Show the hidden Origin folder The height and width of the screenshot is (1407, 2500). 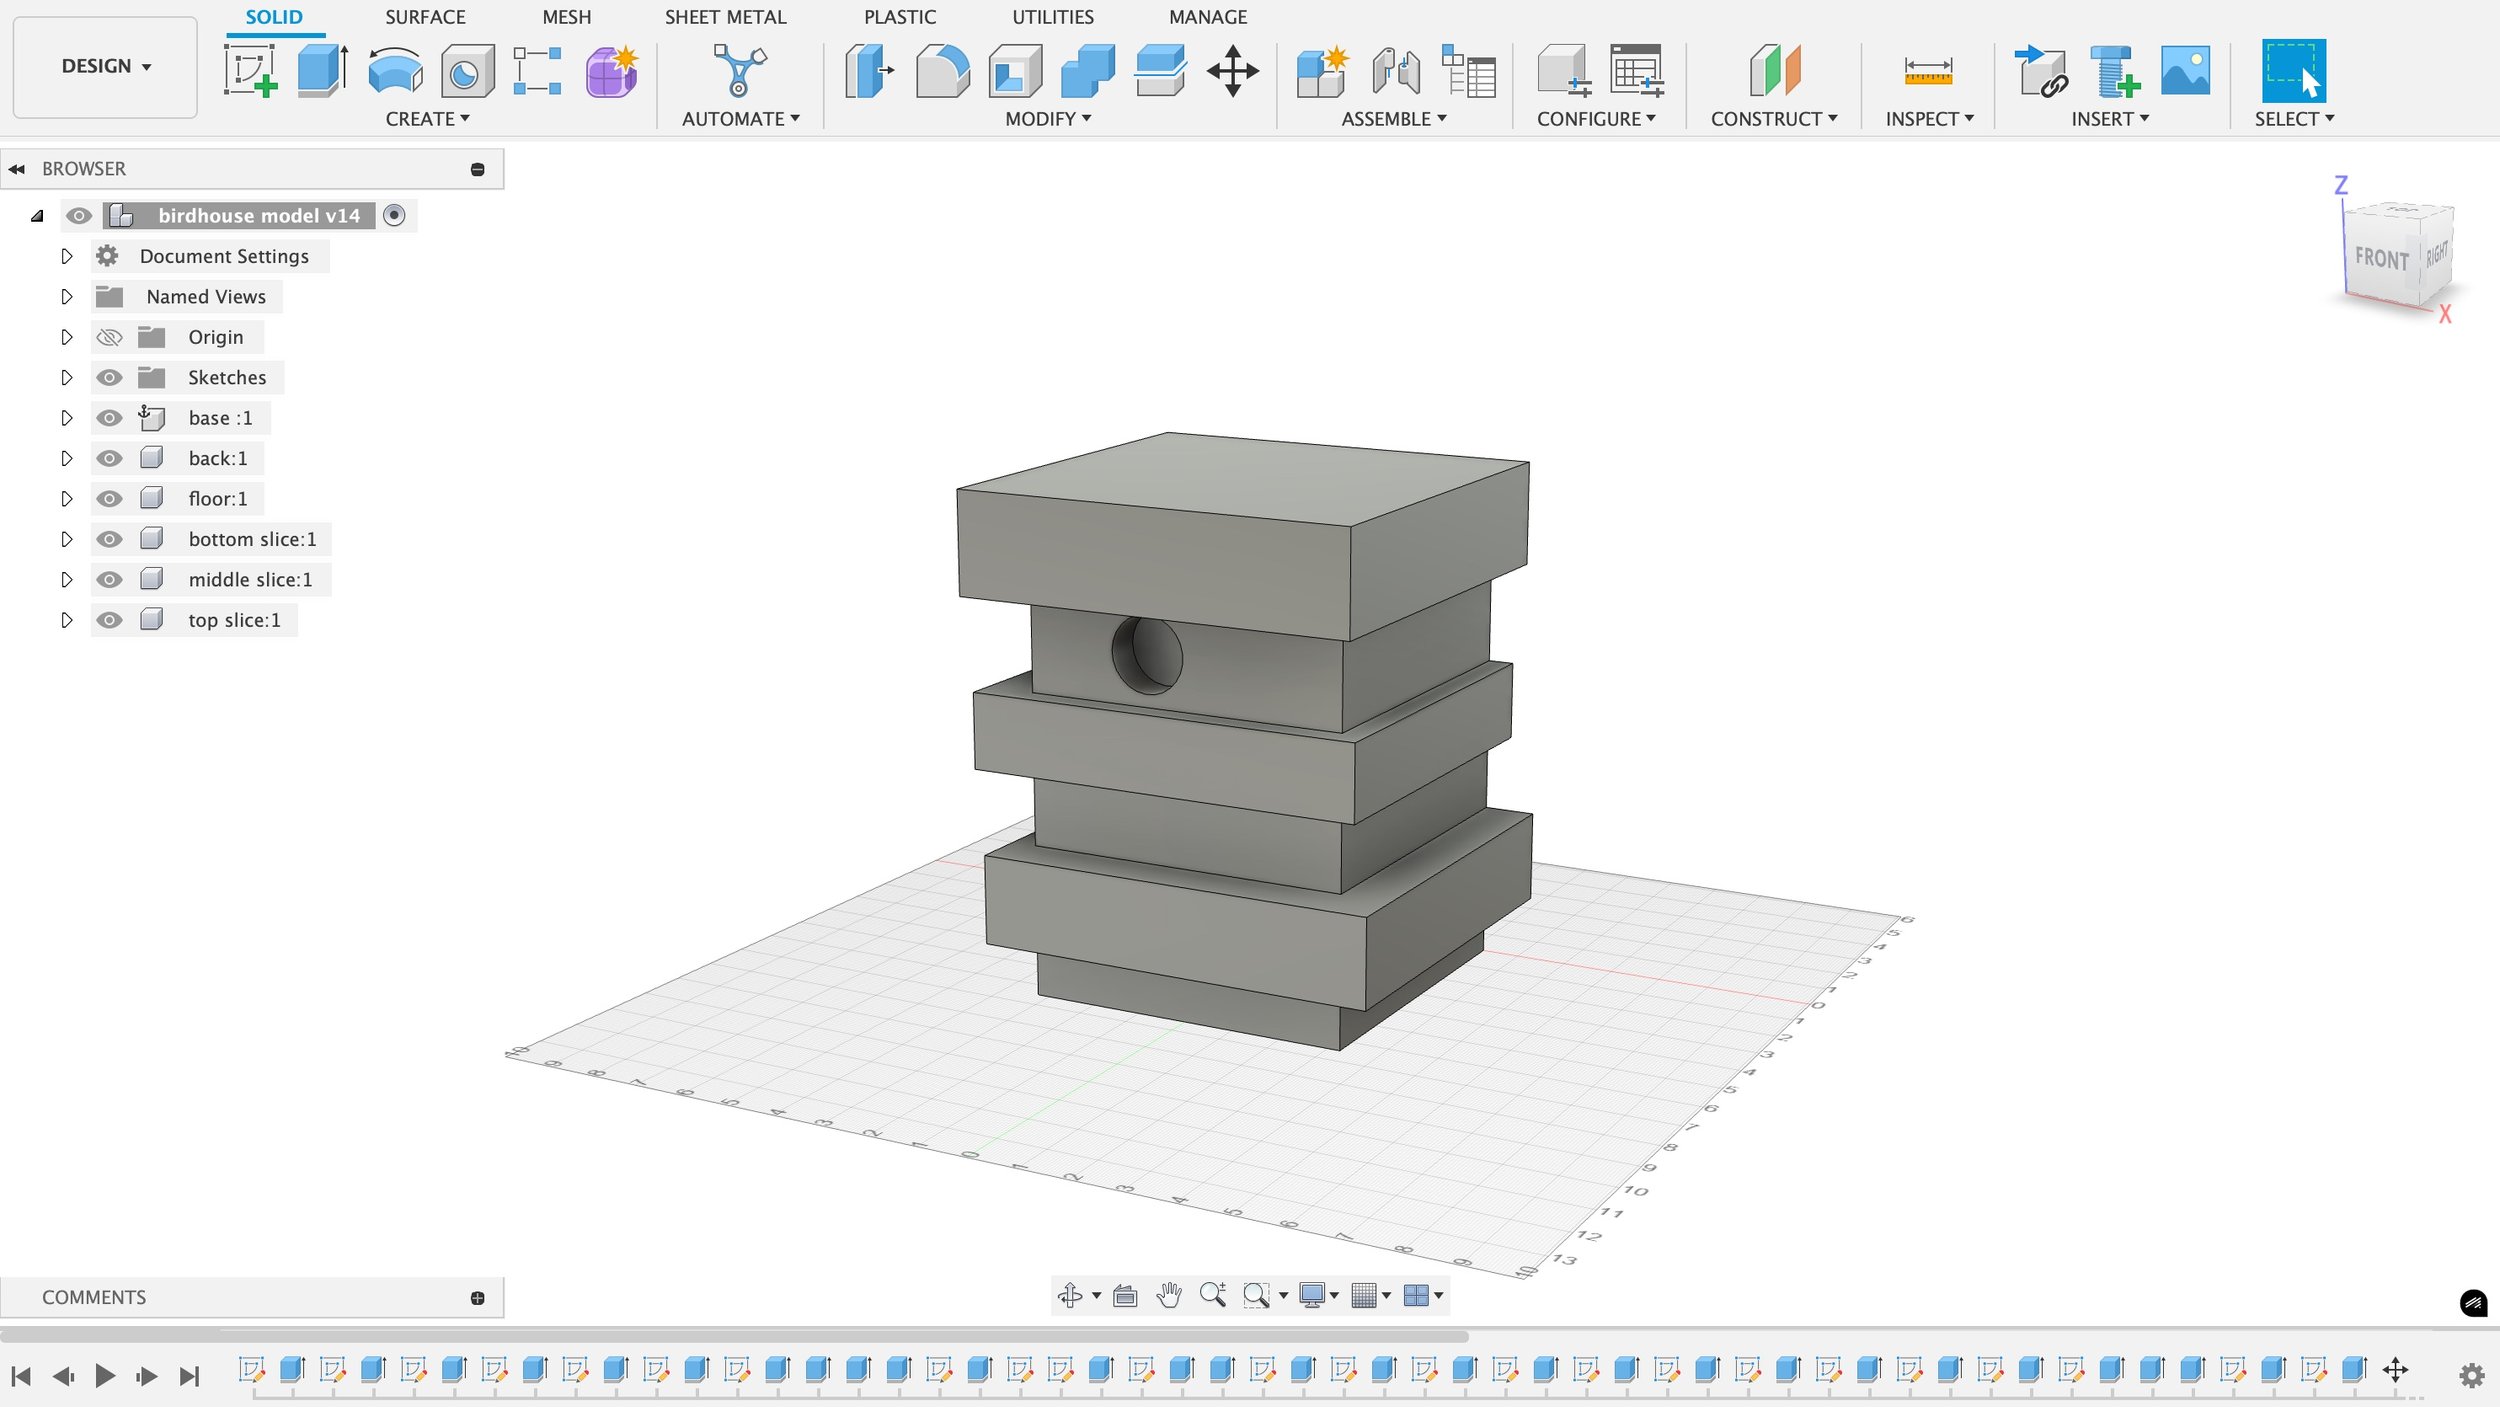[x=109, y=337]
